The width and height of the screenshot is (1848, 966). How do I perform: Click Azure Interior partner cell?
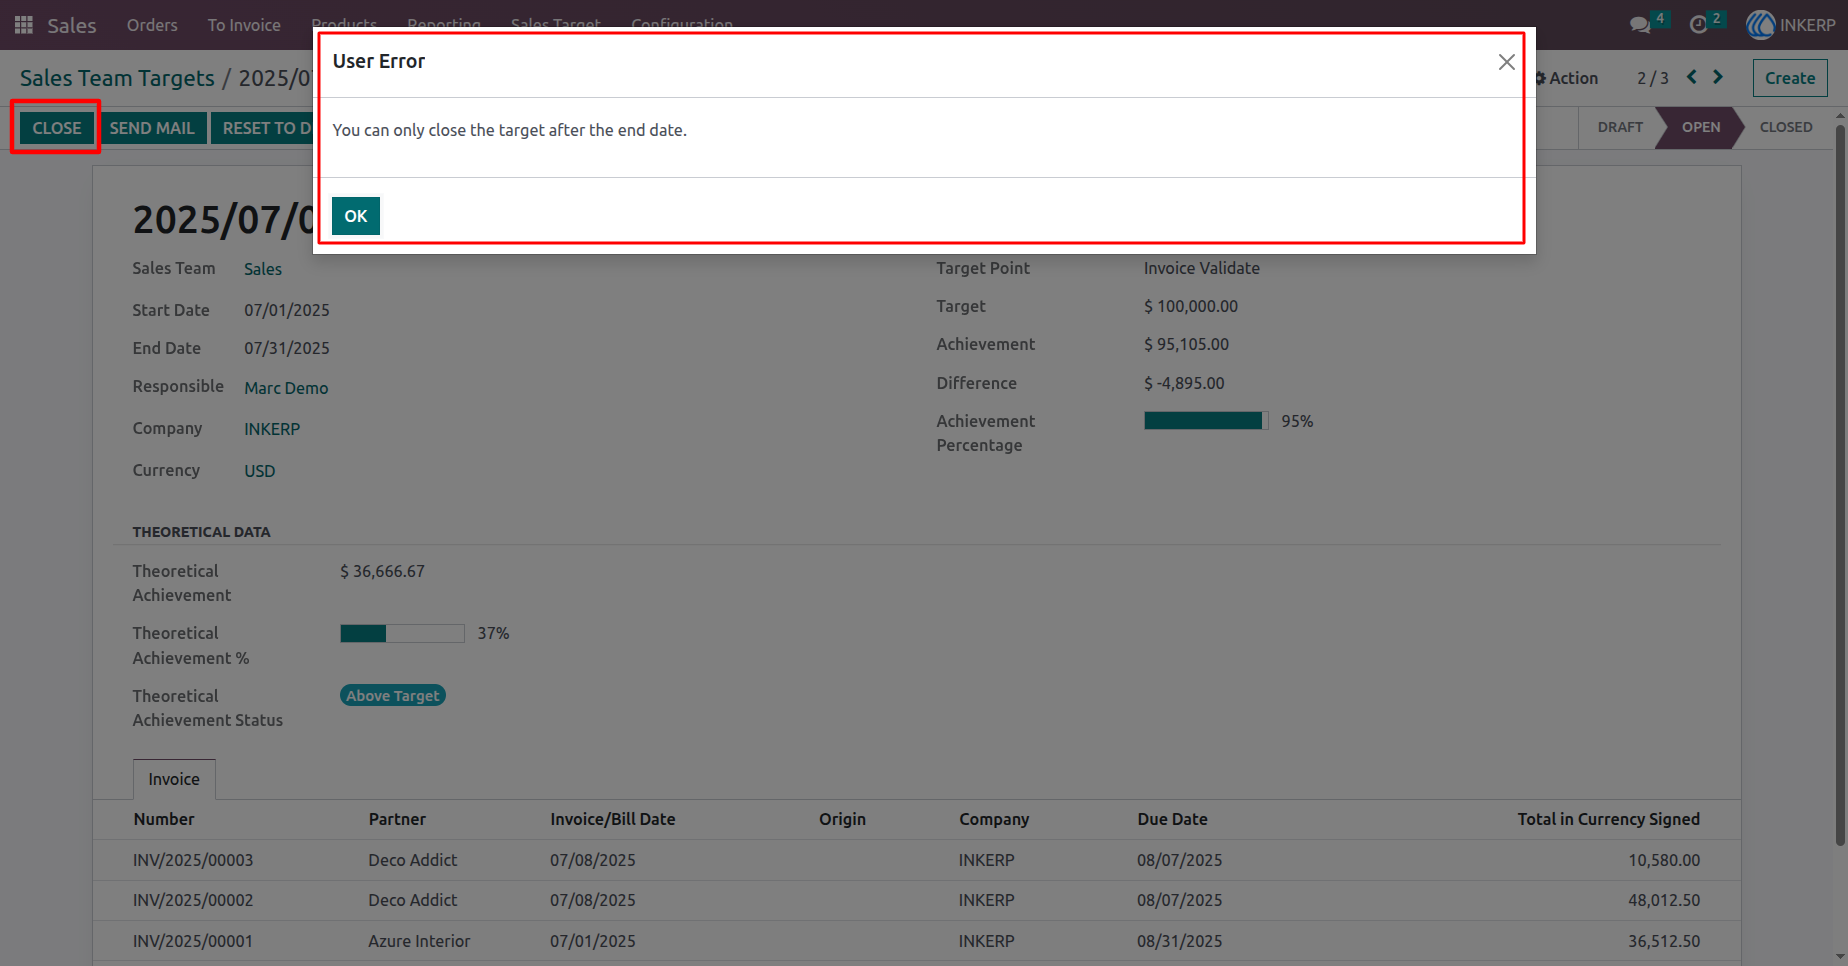[419, 941]
